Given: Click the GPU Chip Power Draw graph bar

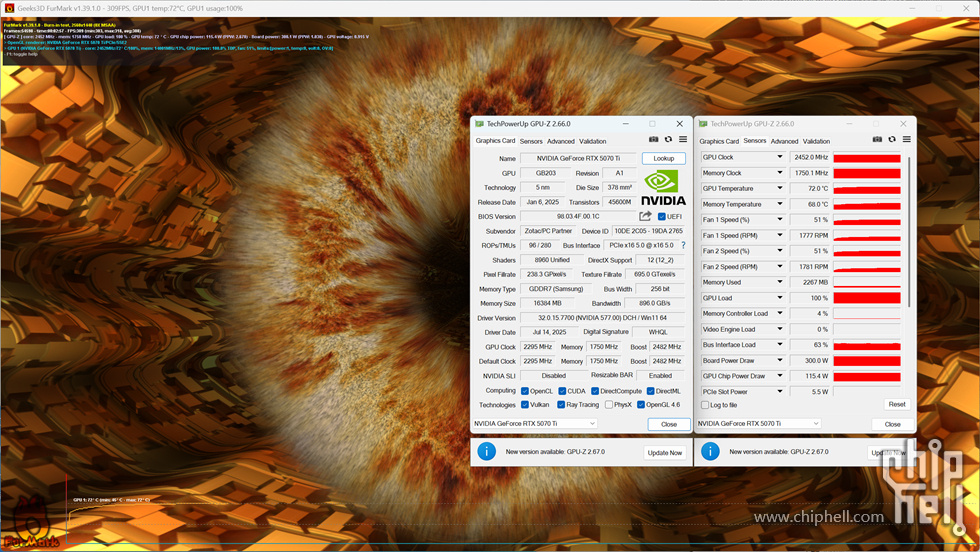Looking at the screenshot, I should [x=867, y=376].
